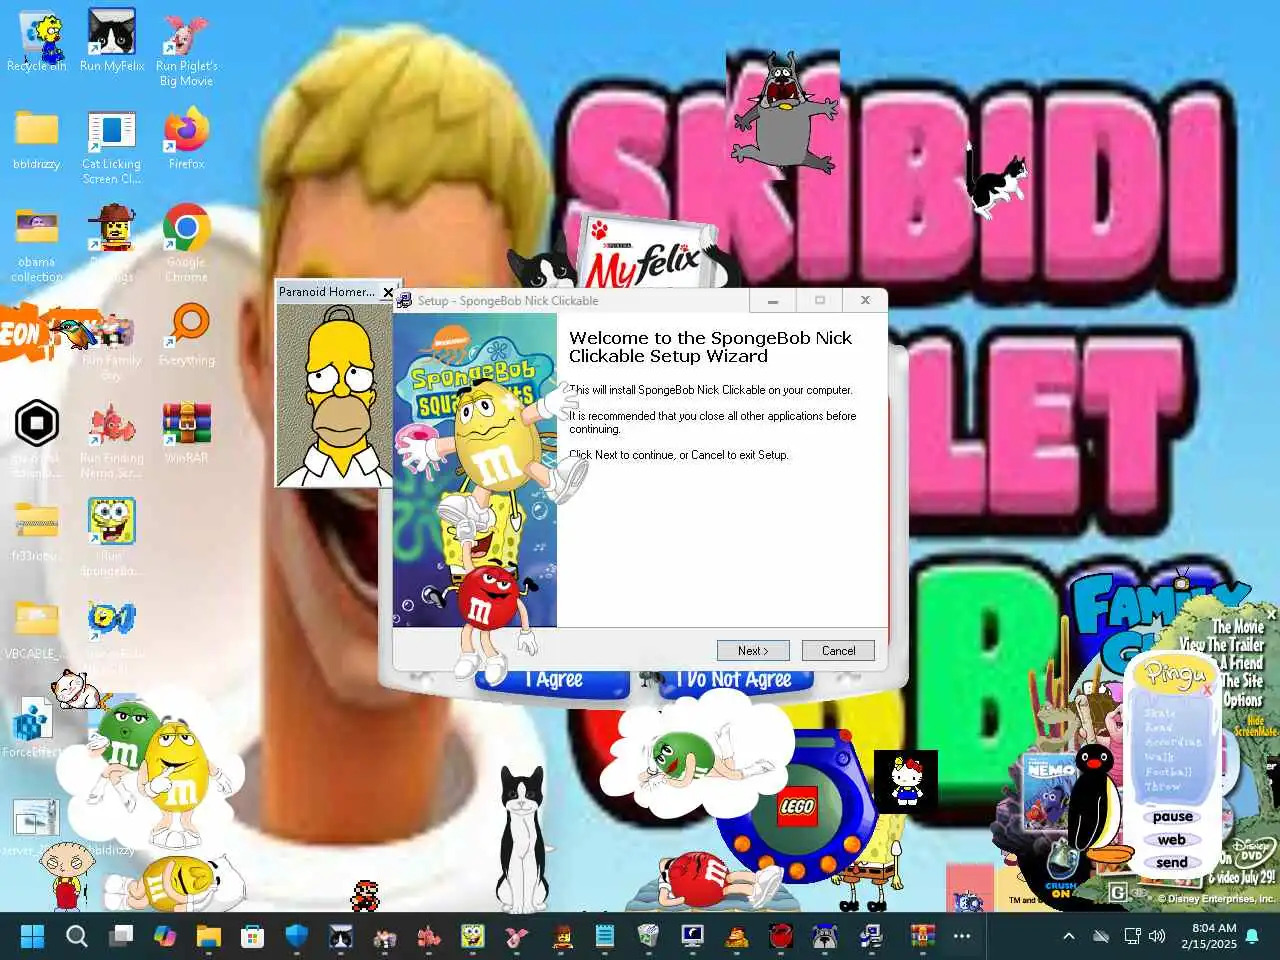Expand the hidden system tray icons chevron
The width and height of the screenshot is (1280, 960).
pos(1068,936)
